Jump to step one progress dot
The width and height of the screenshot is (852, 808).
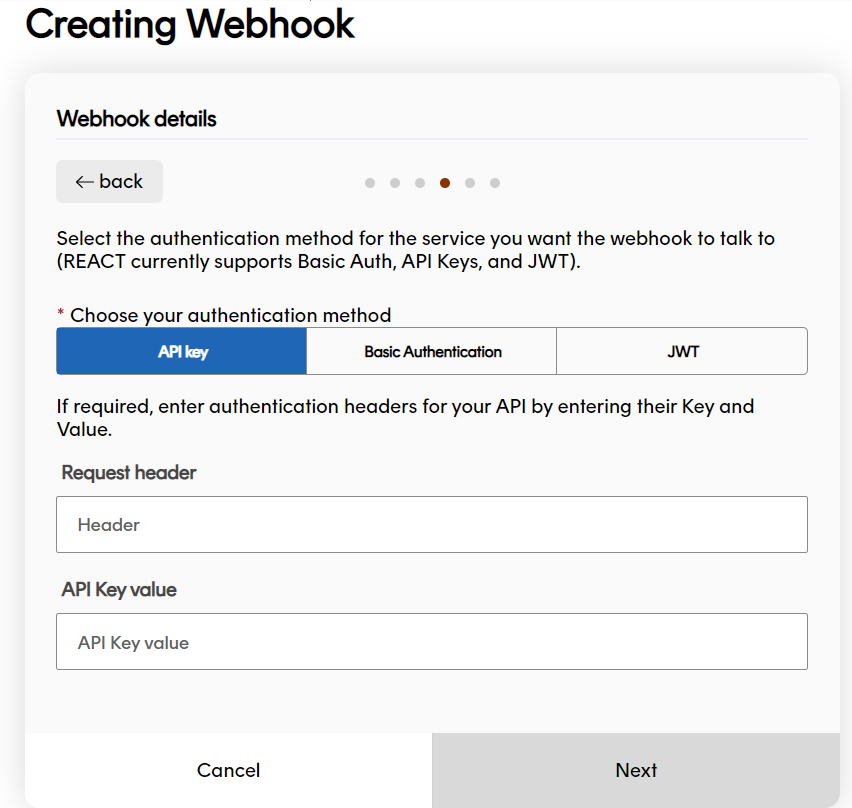(370, 183)
